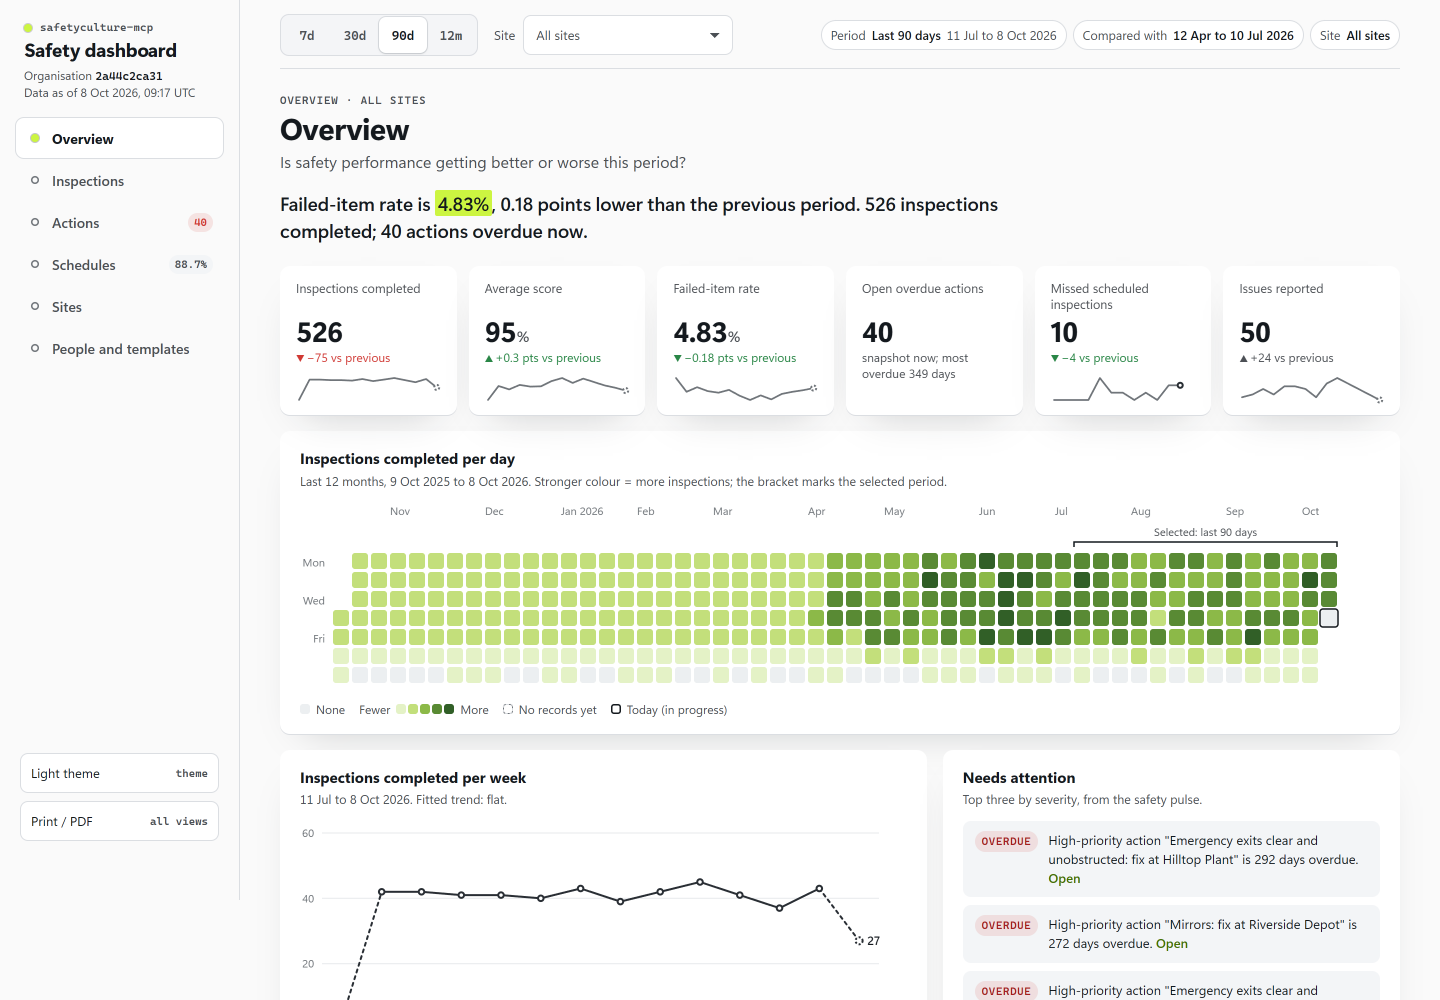Switch the time range to 7d

(307, 35)
